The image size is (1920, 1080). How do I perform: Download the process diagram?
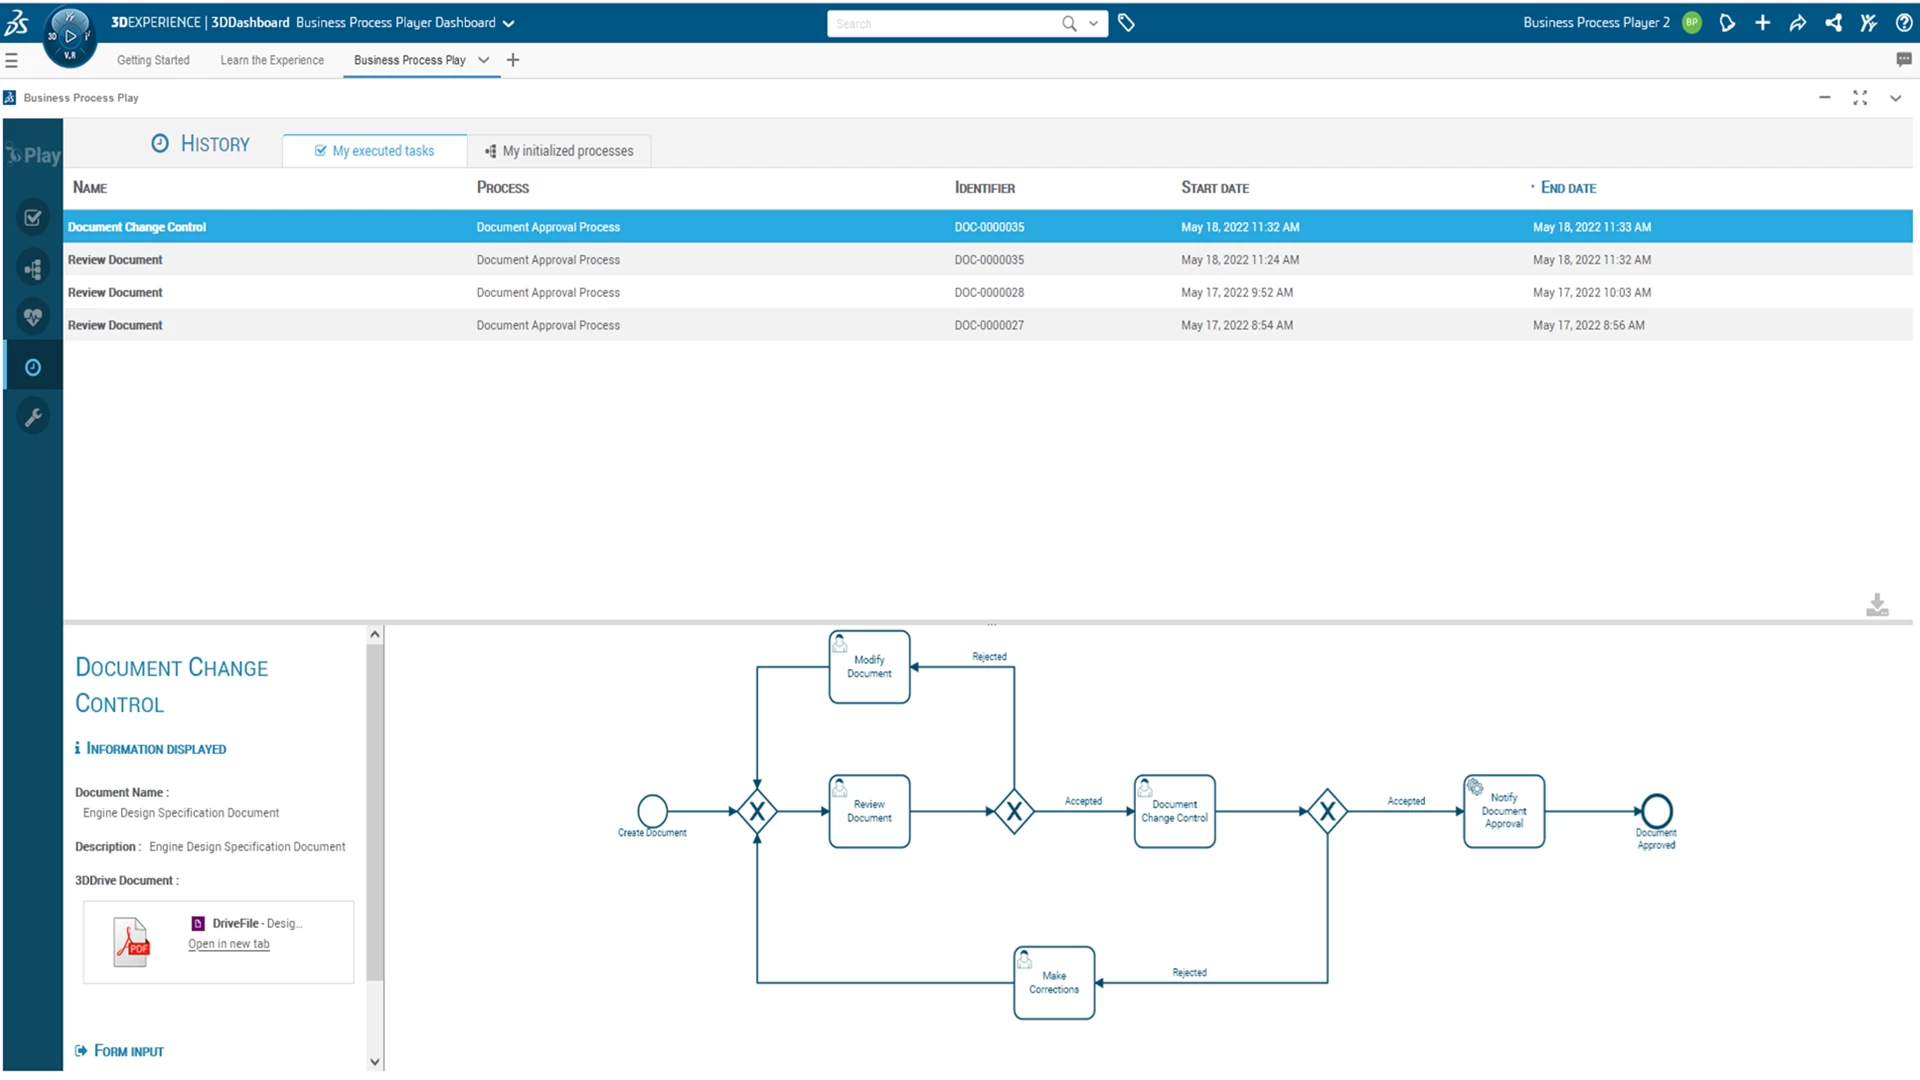tap(1877, 605)
